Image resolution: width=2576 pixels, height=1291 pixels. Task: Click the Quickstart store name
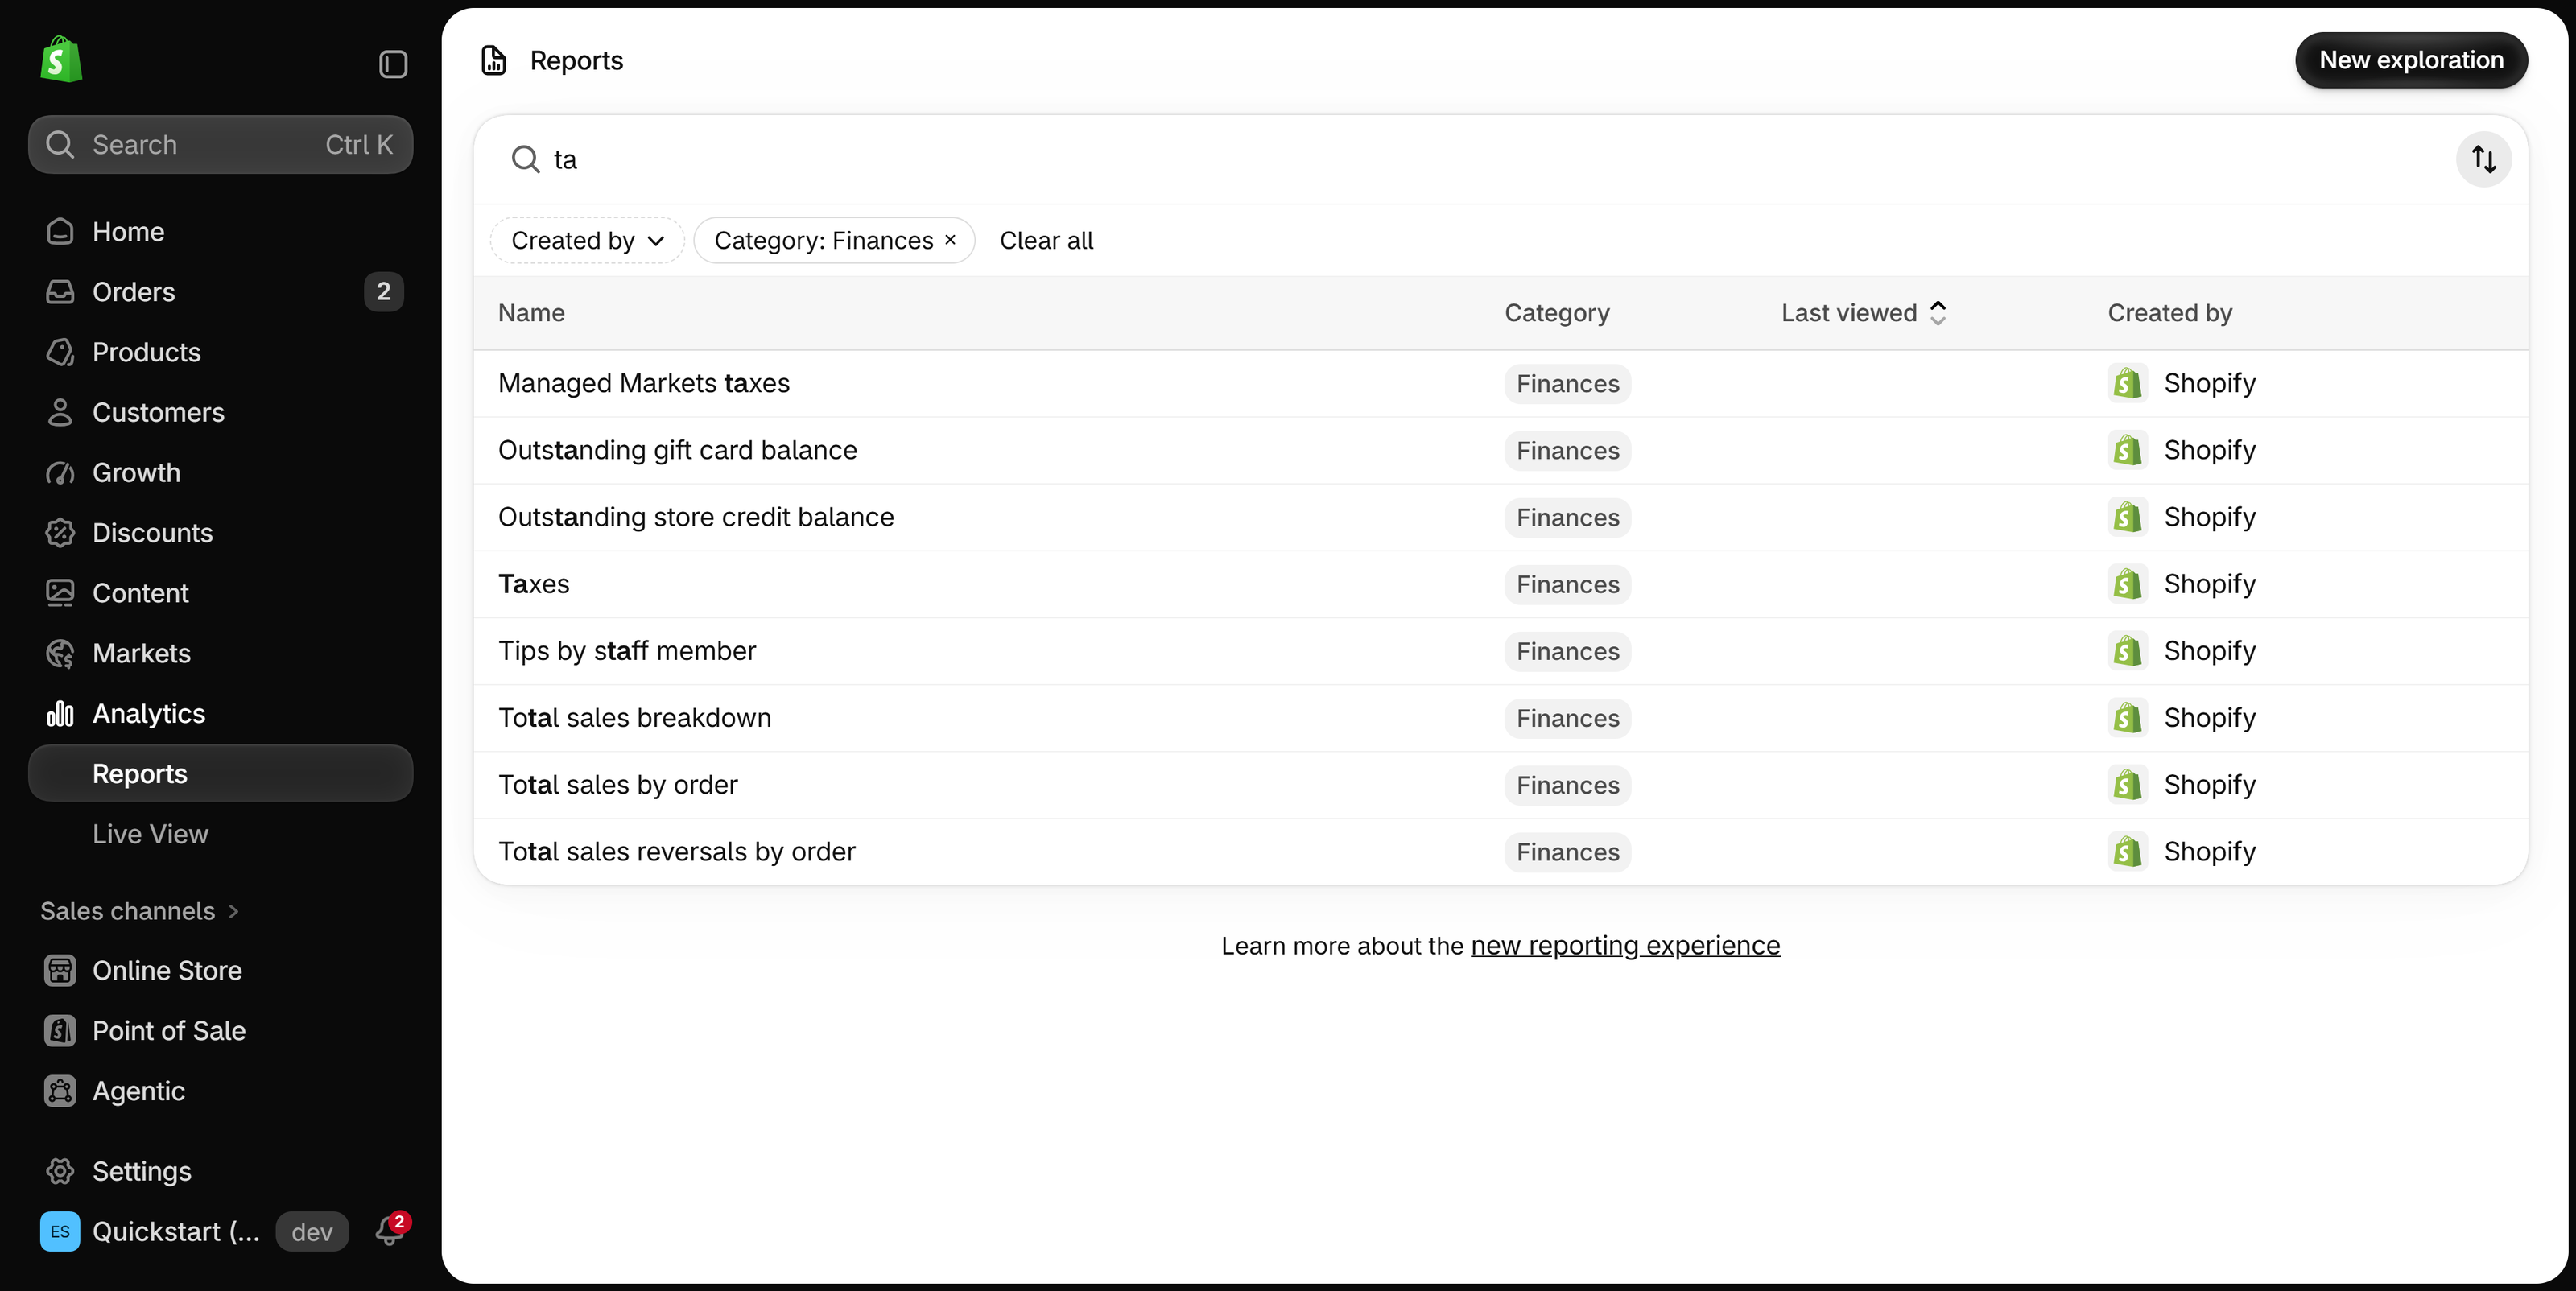(176, 1231)
